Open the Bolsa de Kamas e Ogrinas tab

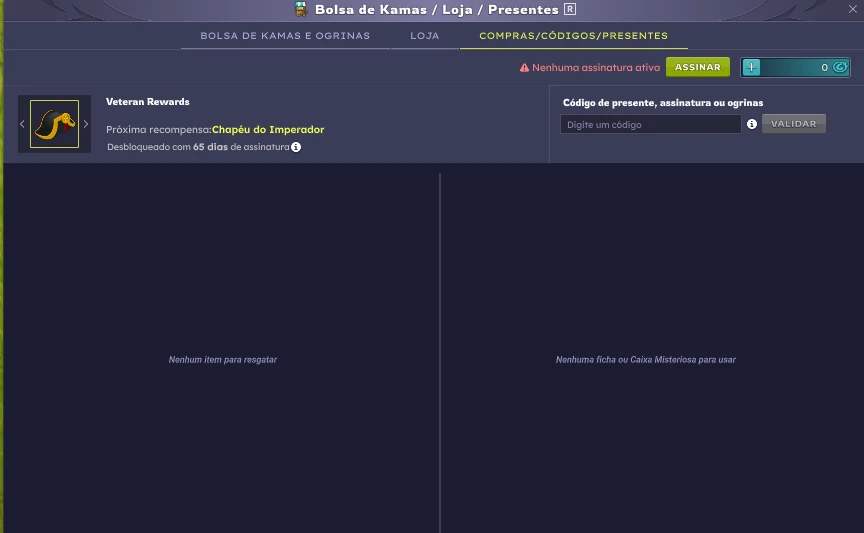tap(285, 36)
